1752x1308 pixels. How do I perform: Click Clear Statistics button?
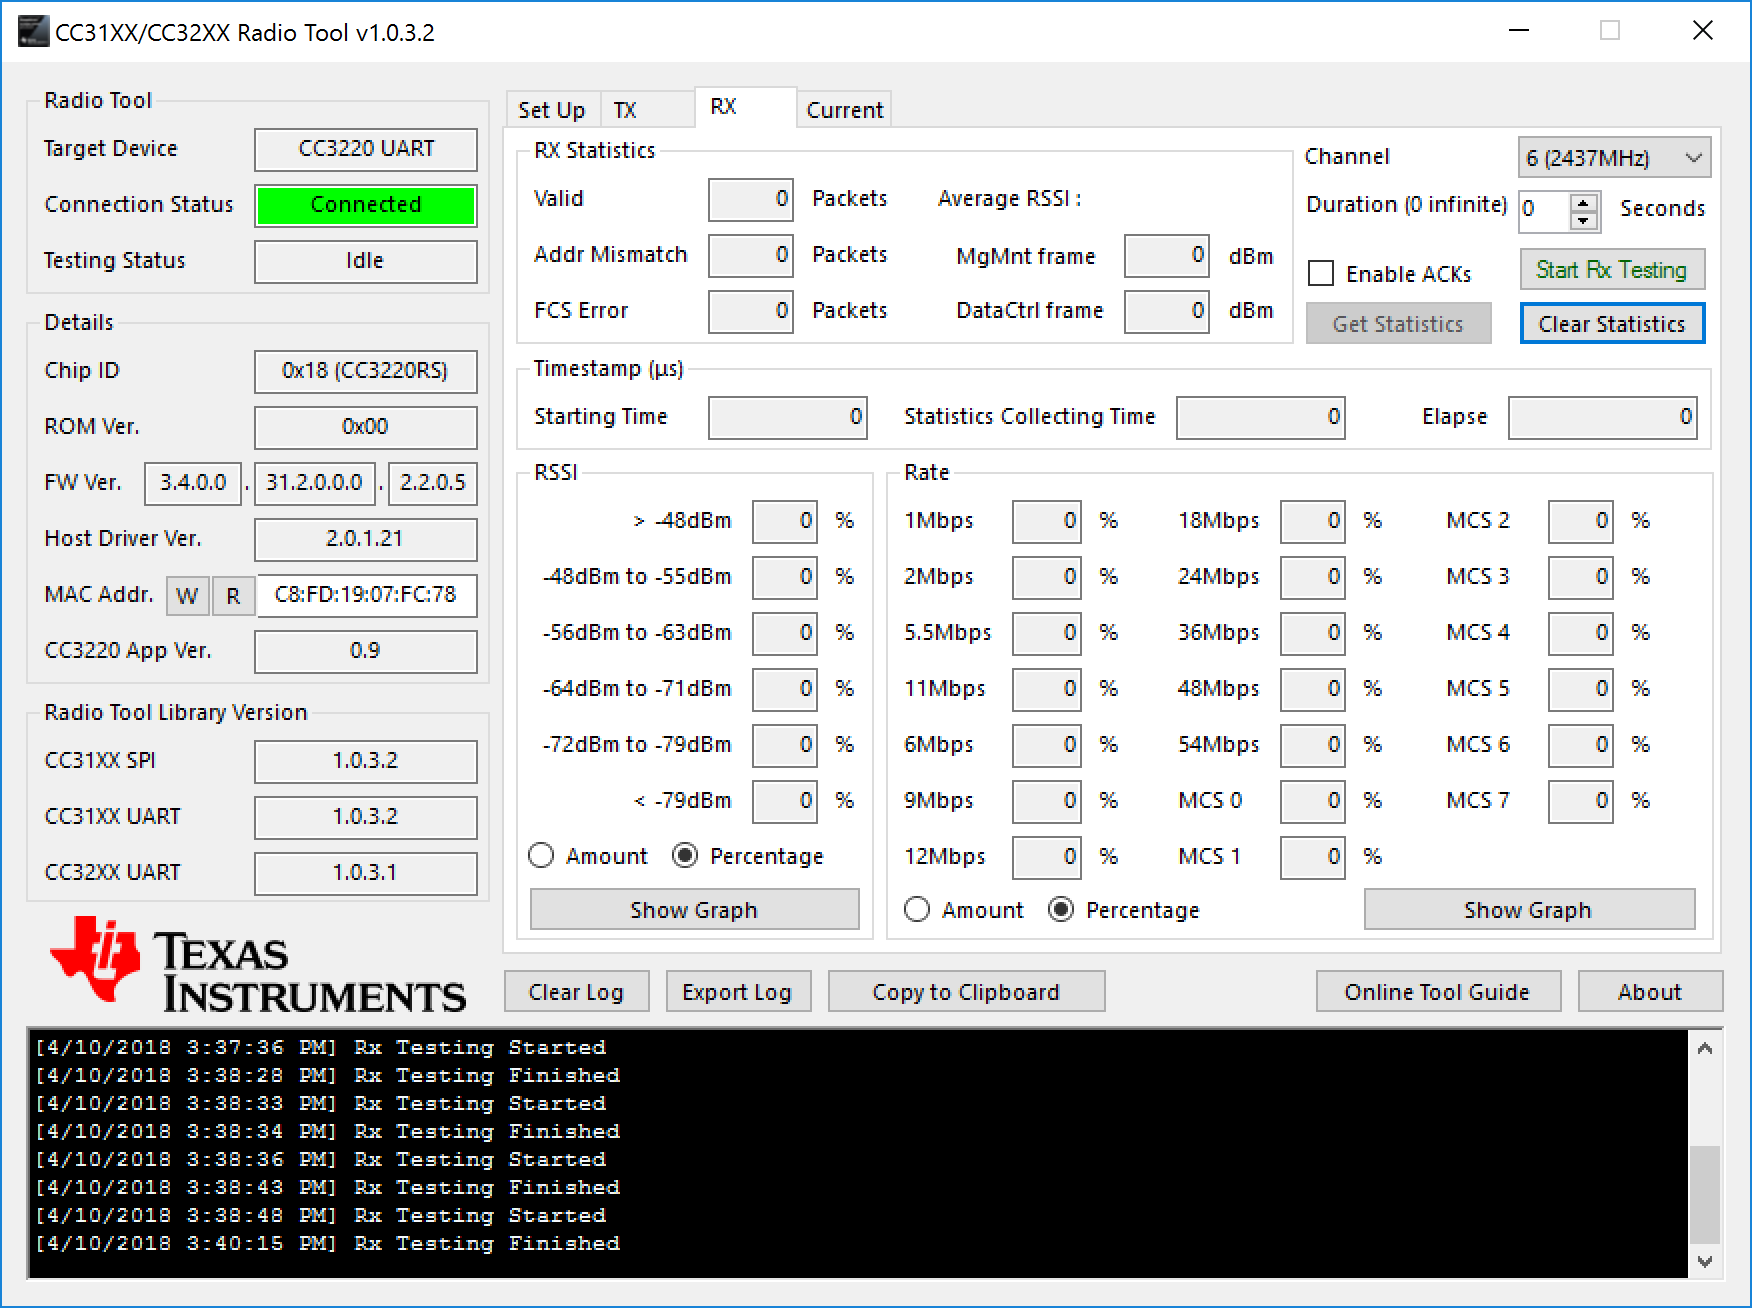click(x=1612, y=324)
